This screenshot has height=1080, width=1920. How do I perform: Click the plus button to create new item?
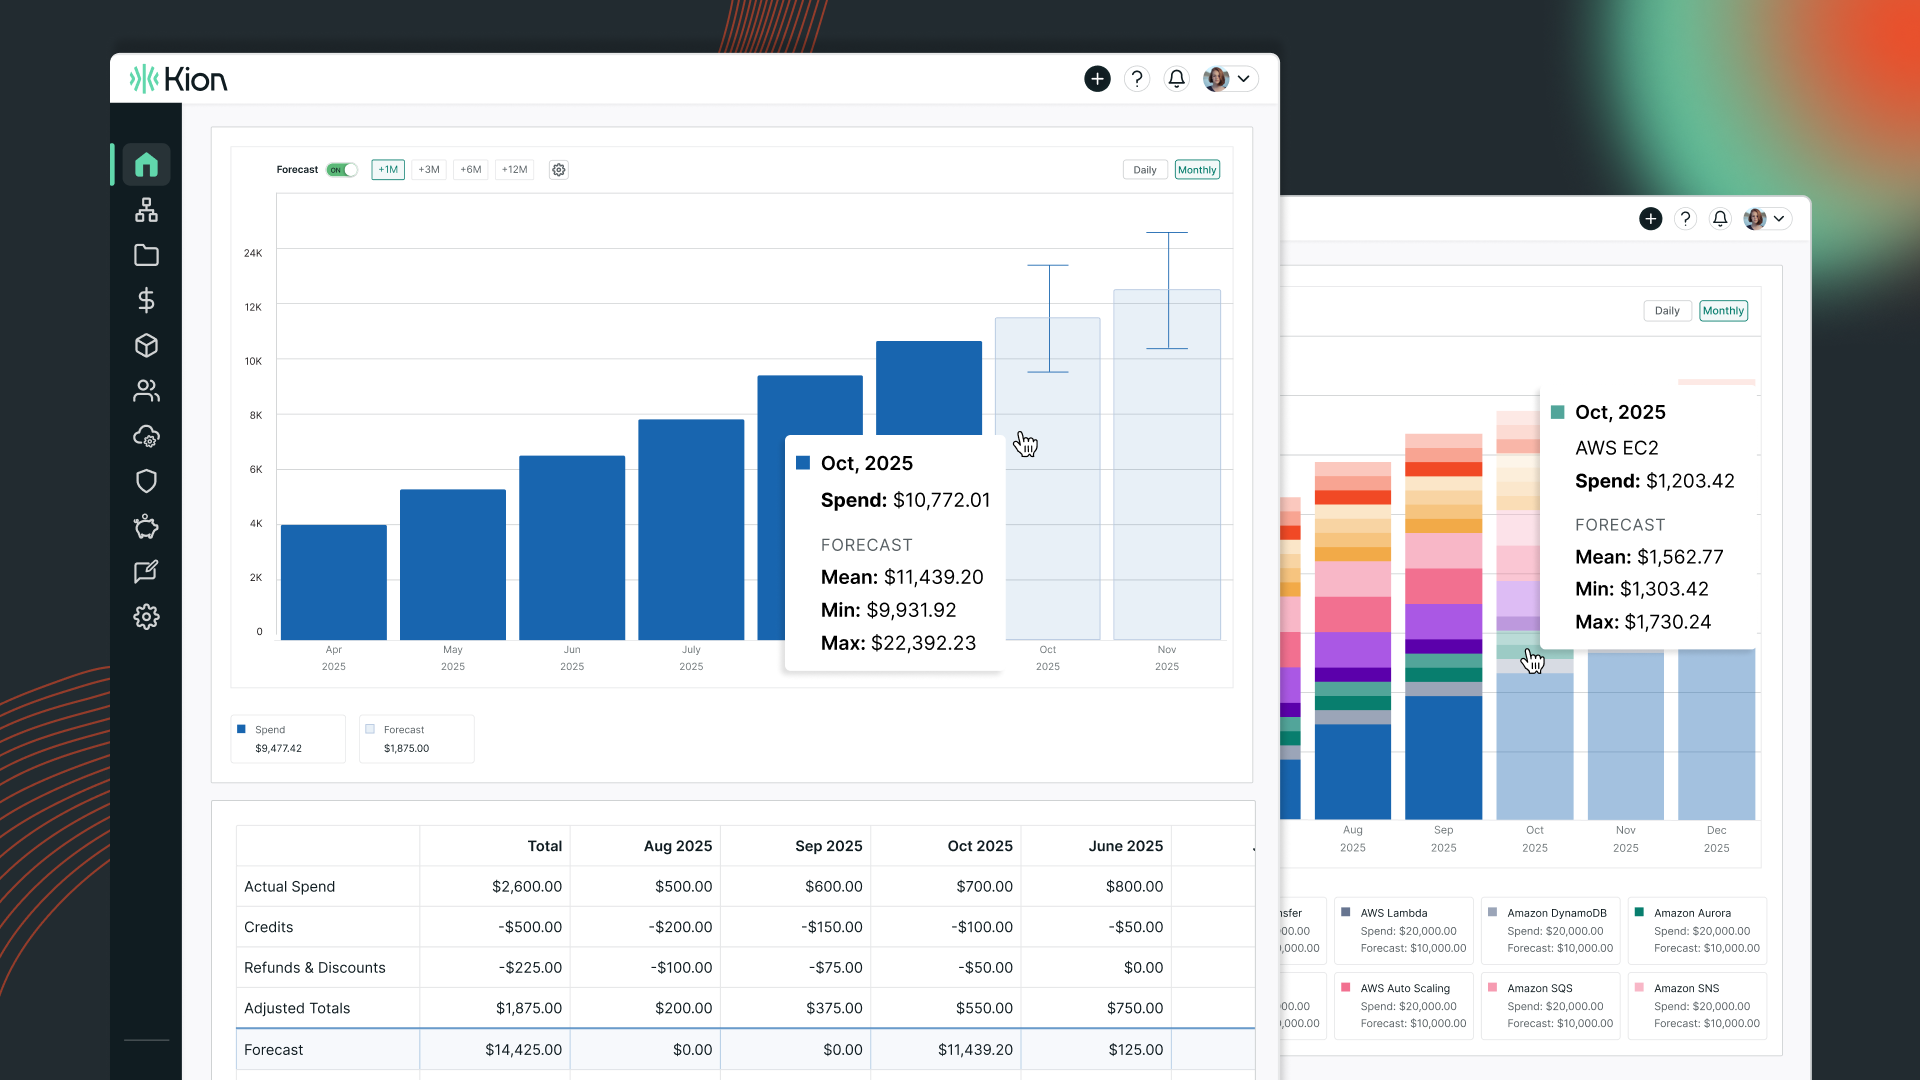point(1097,78)
